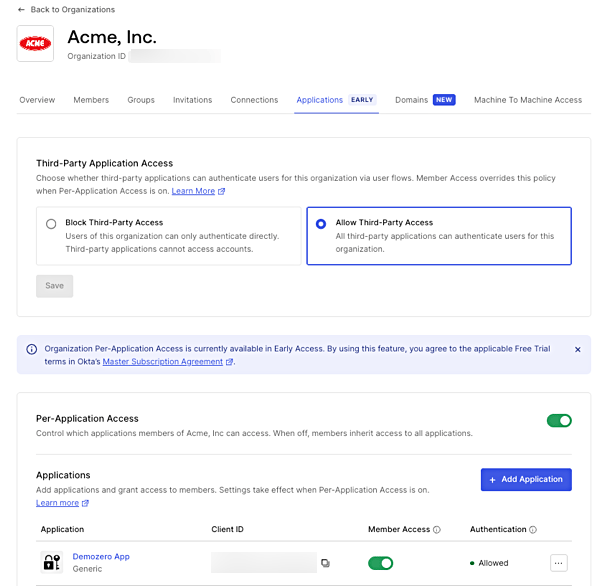Viewport: 600px width, 586px height.
Task: Open Machine To Machine Access tab
Action: [528, 100]
